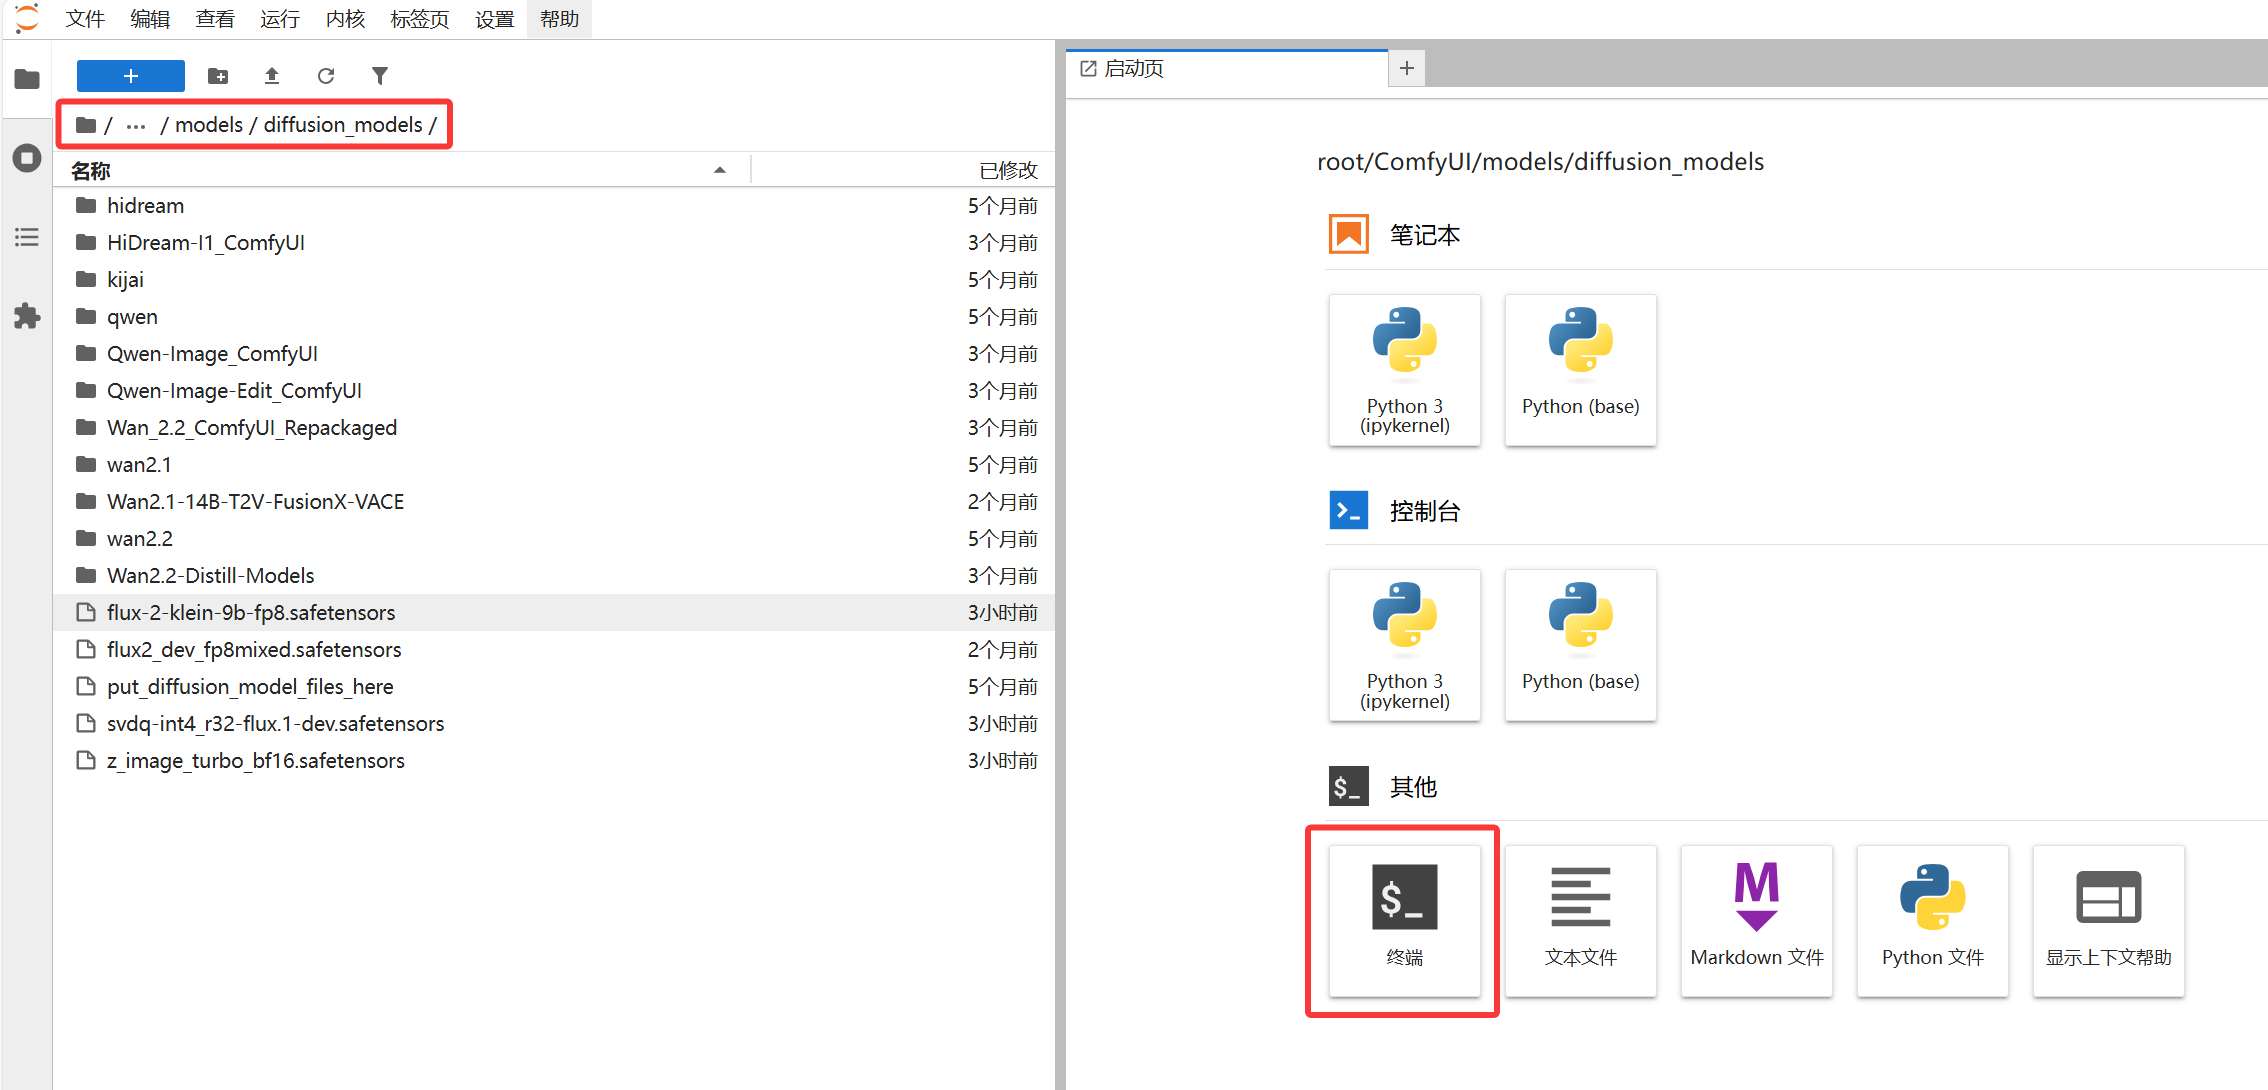Screen dimensions: 2268x1090
Task: Sort files by 已修改 column
Action: (1007, 171)
